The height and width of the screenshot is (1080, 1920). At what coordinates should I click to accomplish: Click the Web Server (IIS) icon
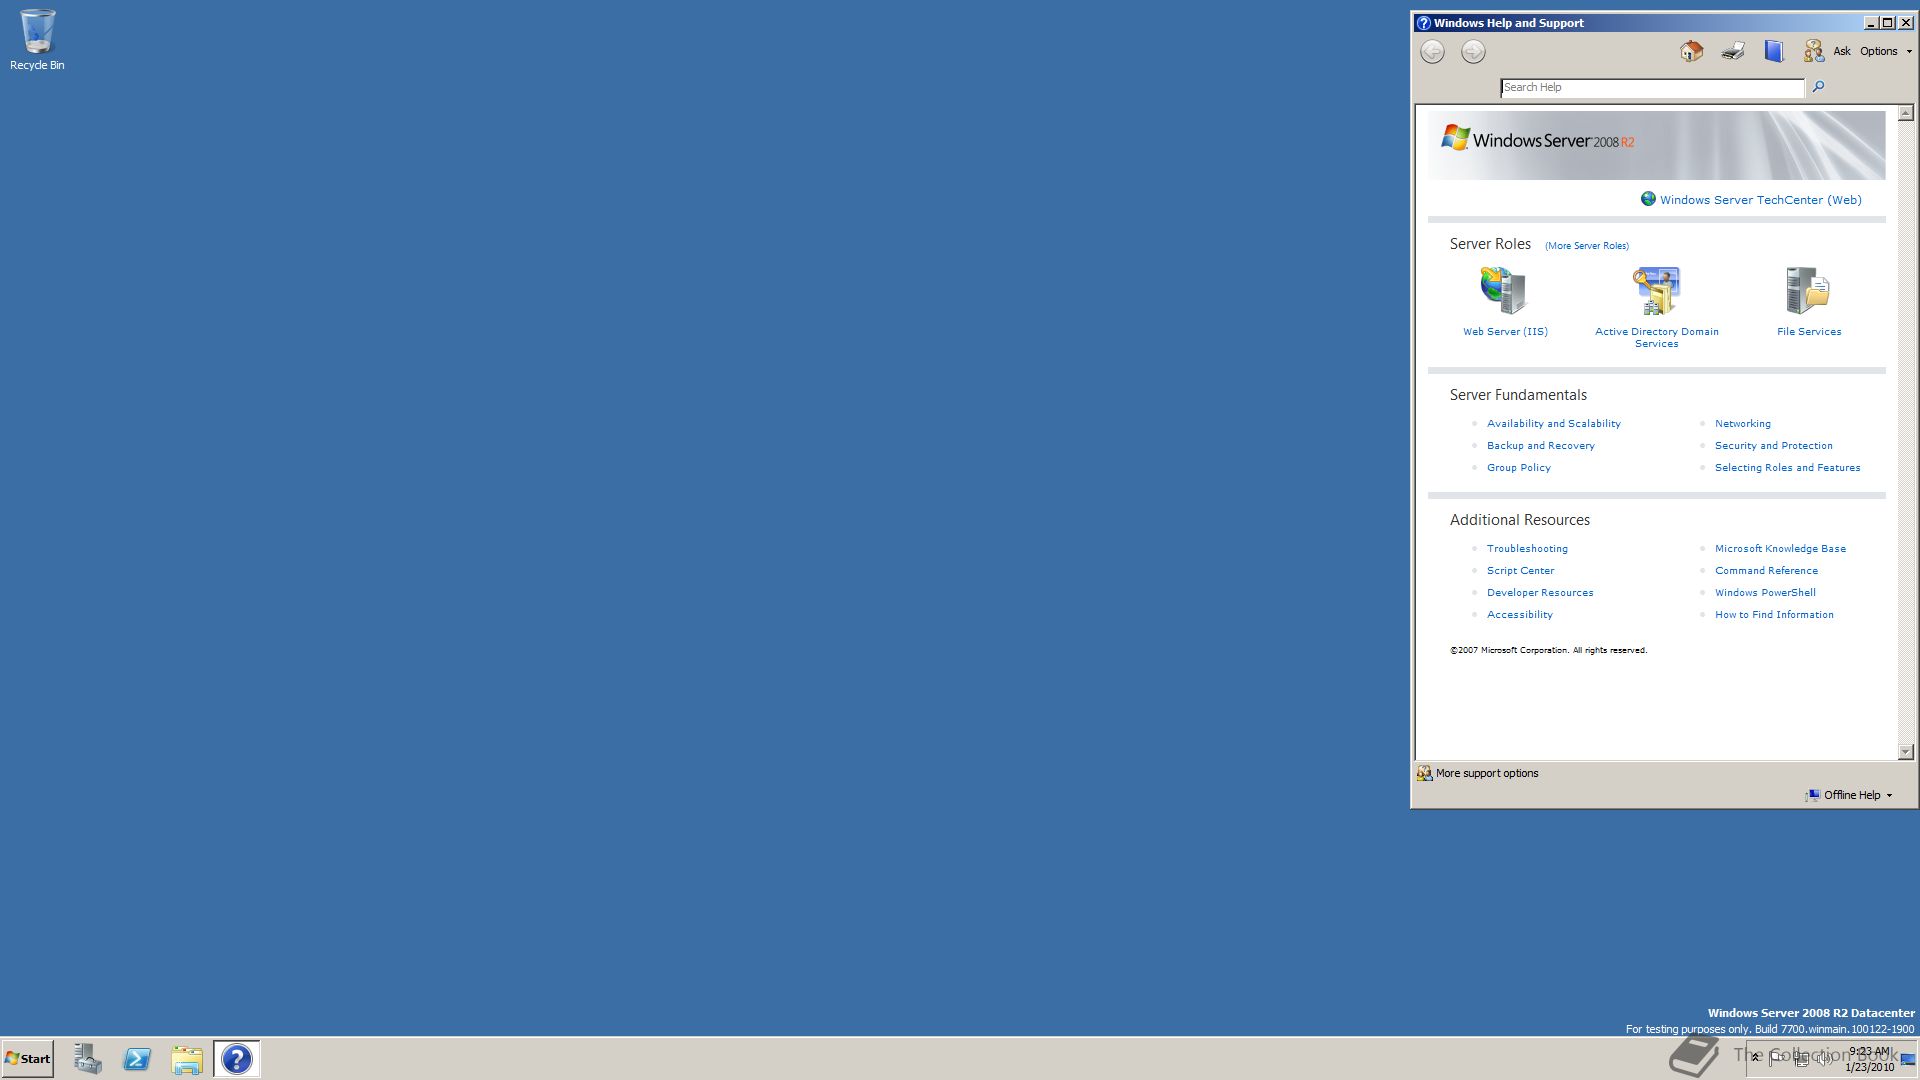coord(1503,291)
